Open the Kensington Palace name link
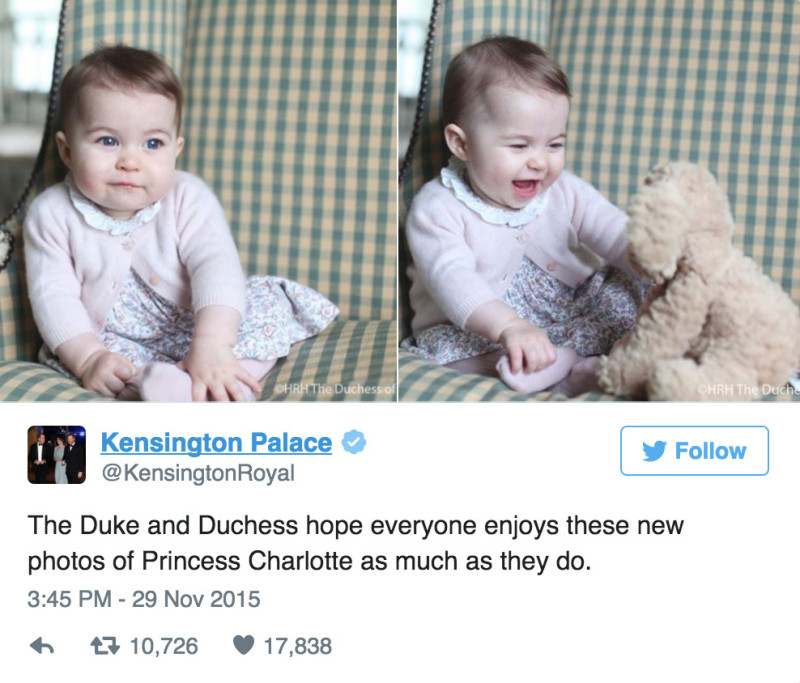 216,442
